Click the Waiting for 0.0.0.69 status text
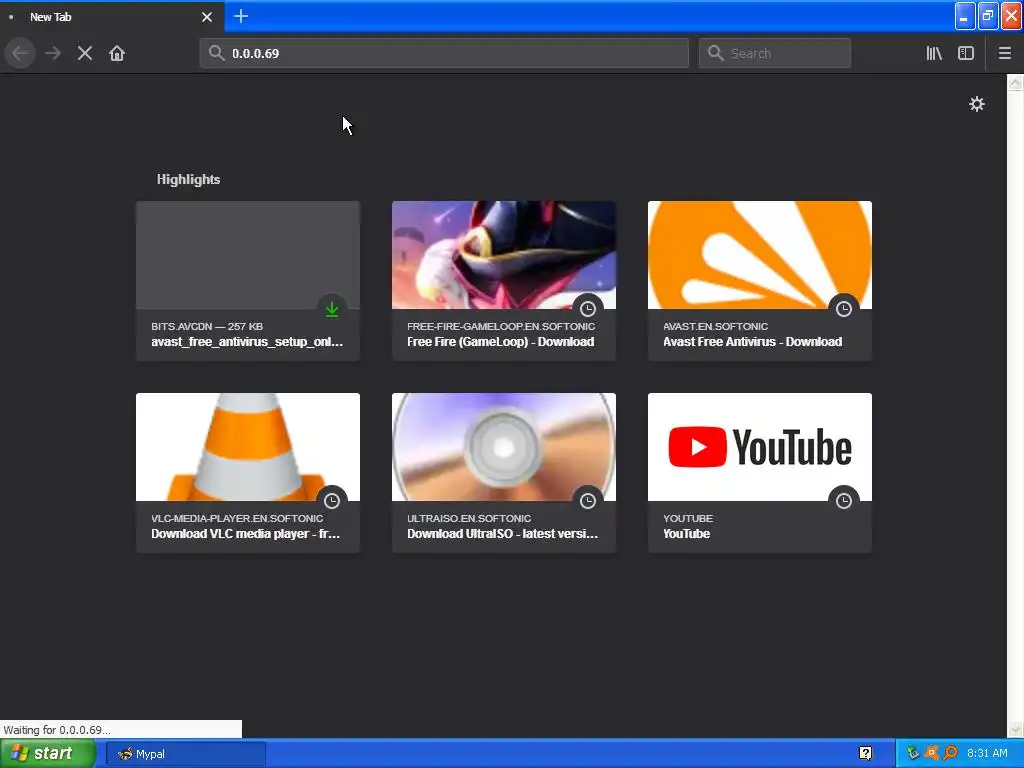 click(x=57, y=729)
